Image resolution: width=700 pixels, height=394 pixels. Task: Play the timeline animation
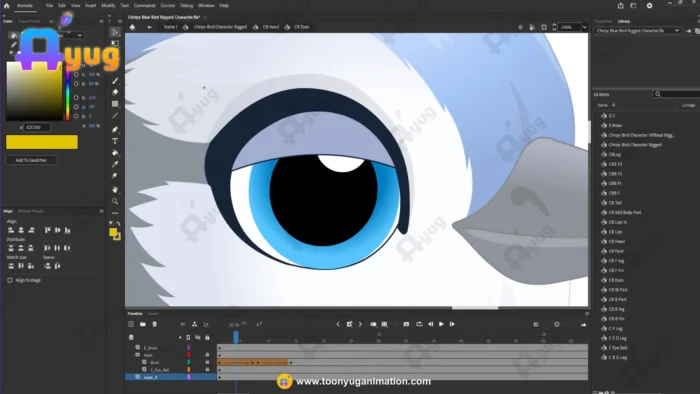441,324
